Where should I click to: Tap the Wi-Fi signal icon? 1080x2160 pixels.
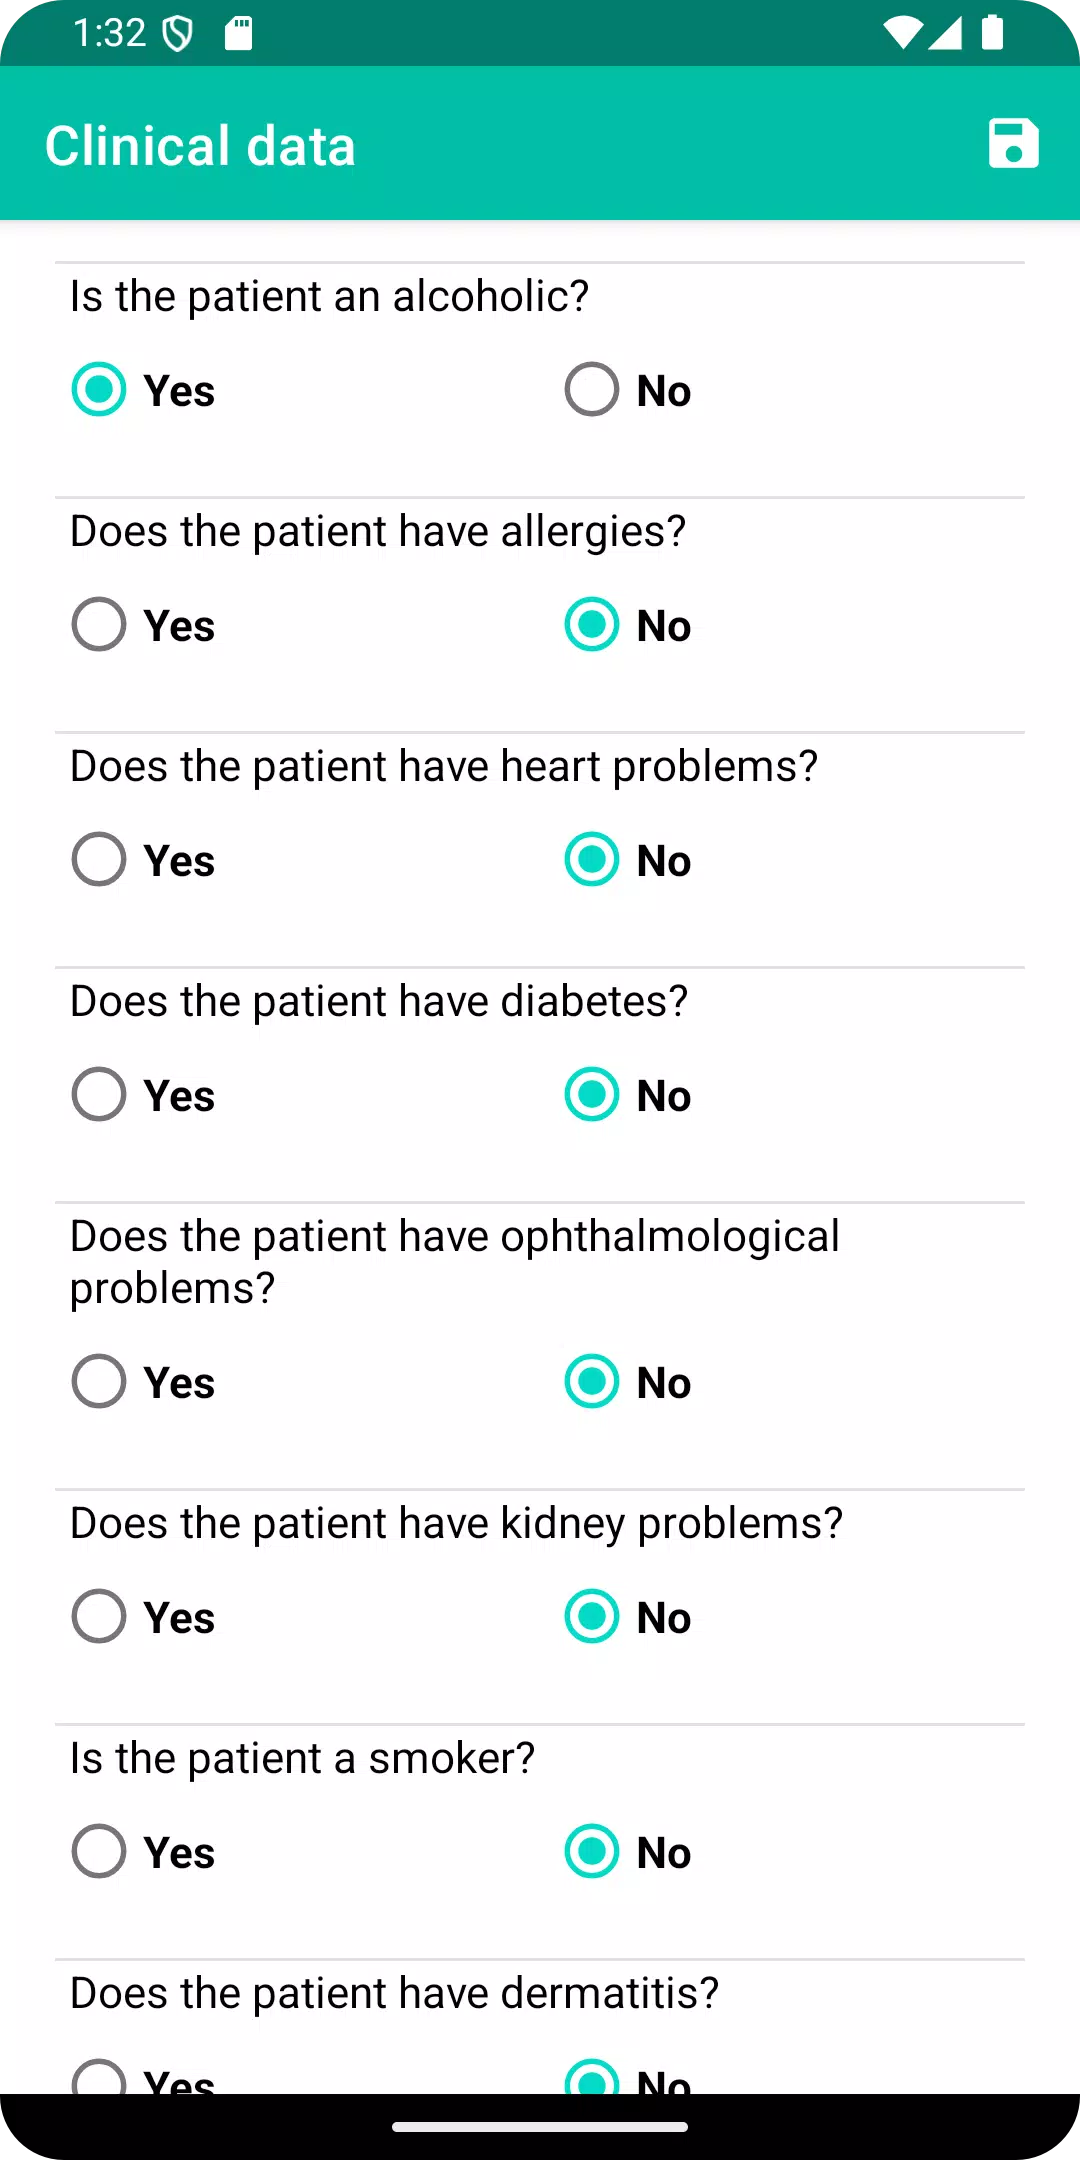[902, 33]
